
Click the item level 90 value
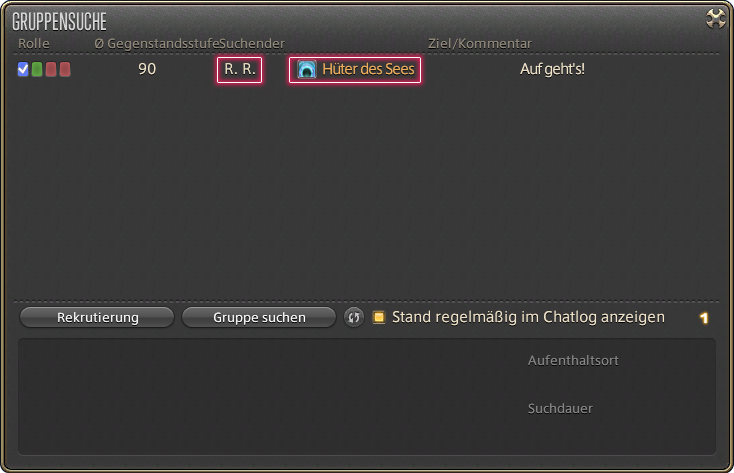point(147,69)
